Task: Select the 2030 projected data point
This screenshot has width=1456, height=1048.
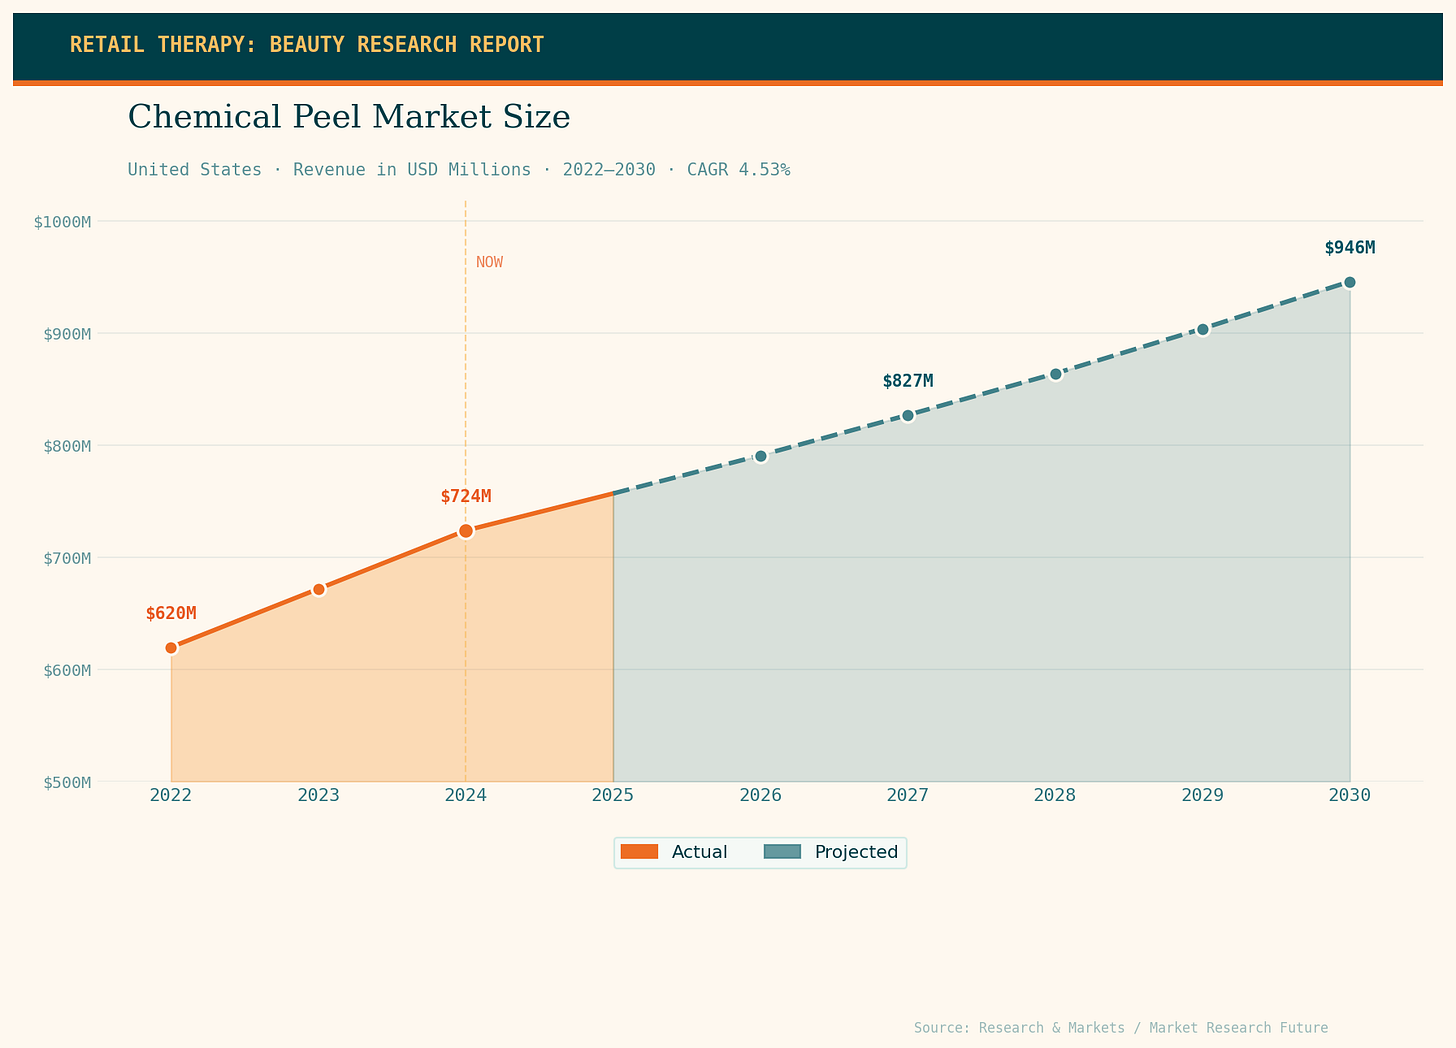Action: tap(1350, 282)
